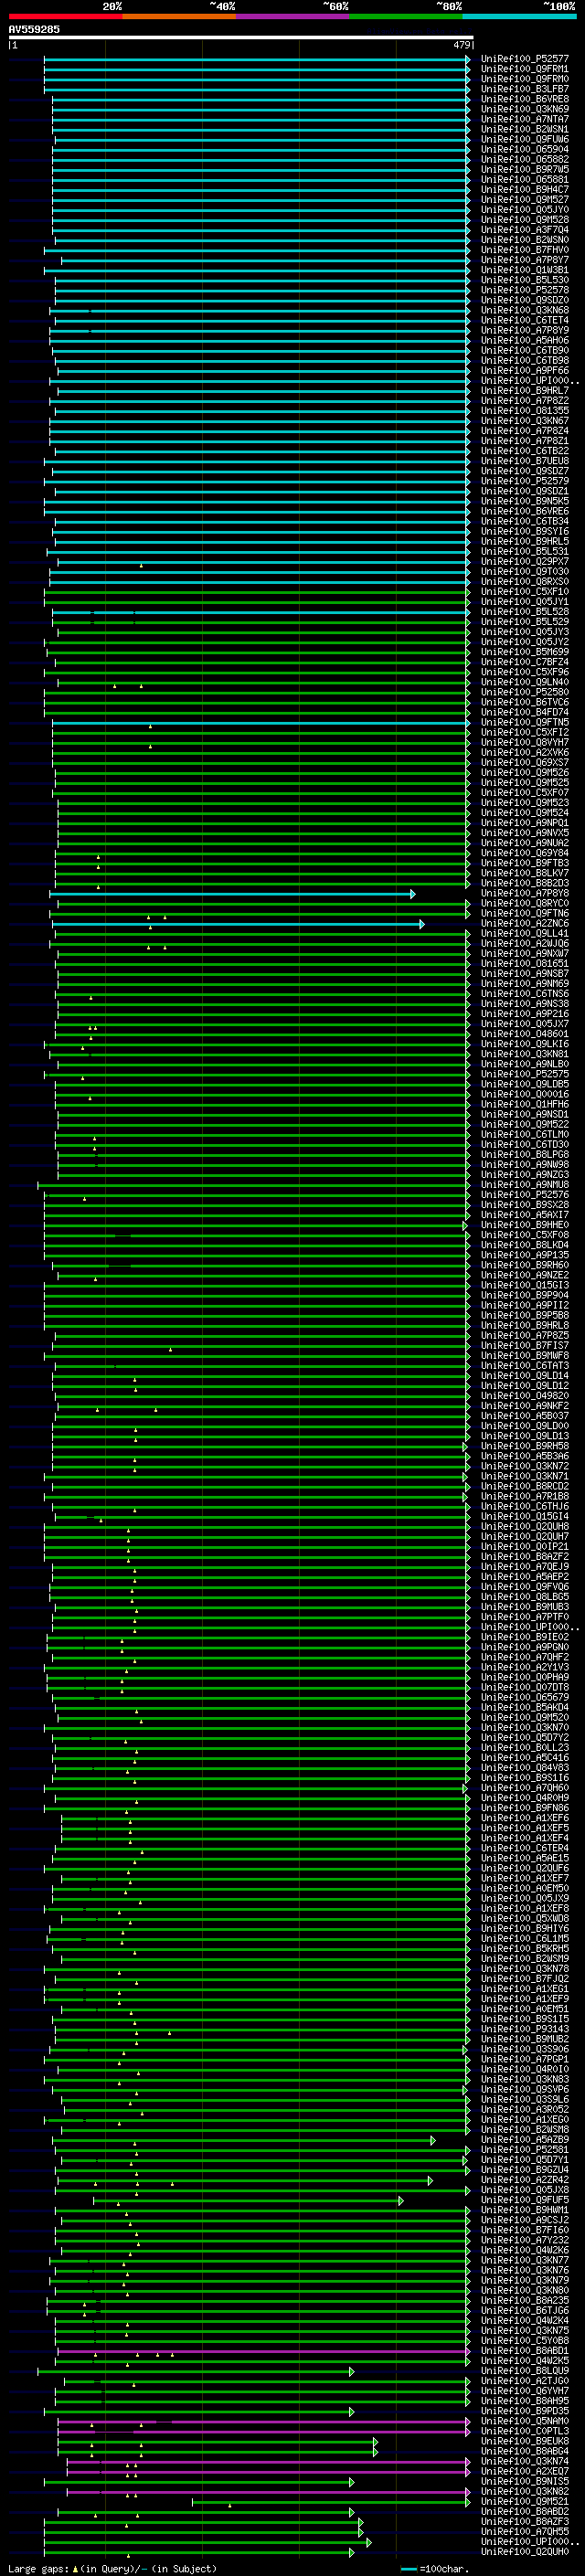Choose the UniRef100_Q05JY0 entry

[525, 209]
